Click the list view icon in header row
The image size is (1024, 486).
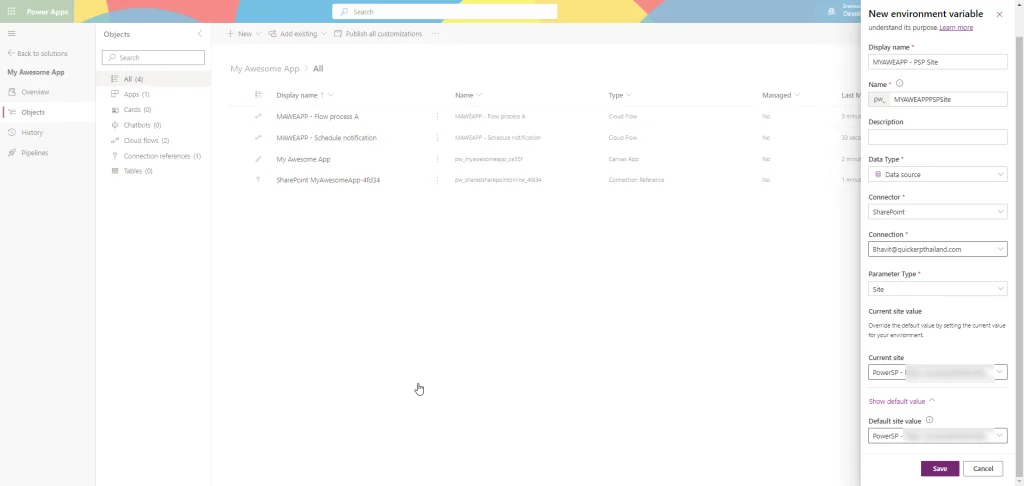point(259,95)
